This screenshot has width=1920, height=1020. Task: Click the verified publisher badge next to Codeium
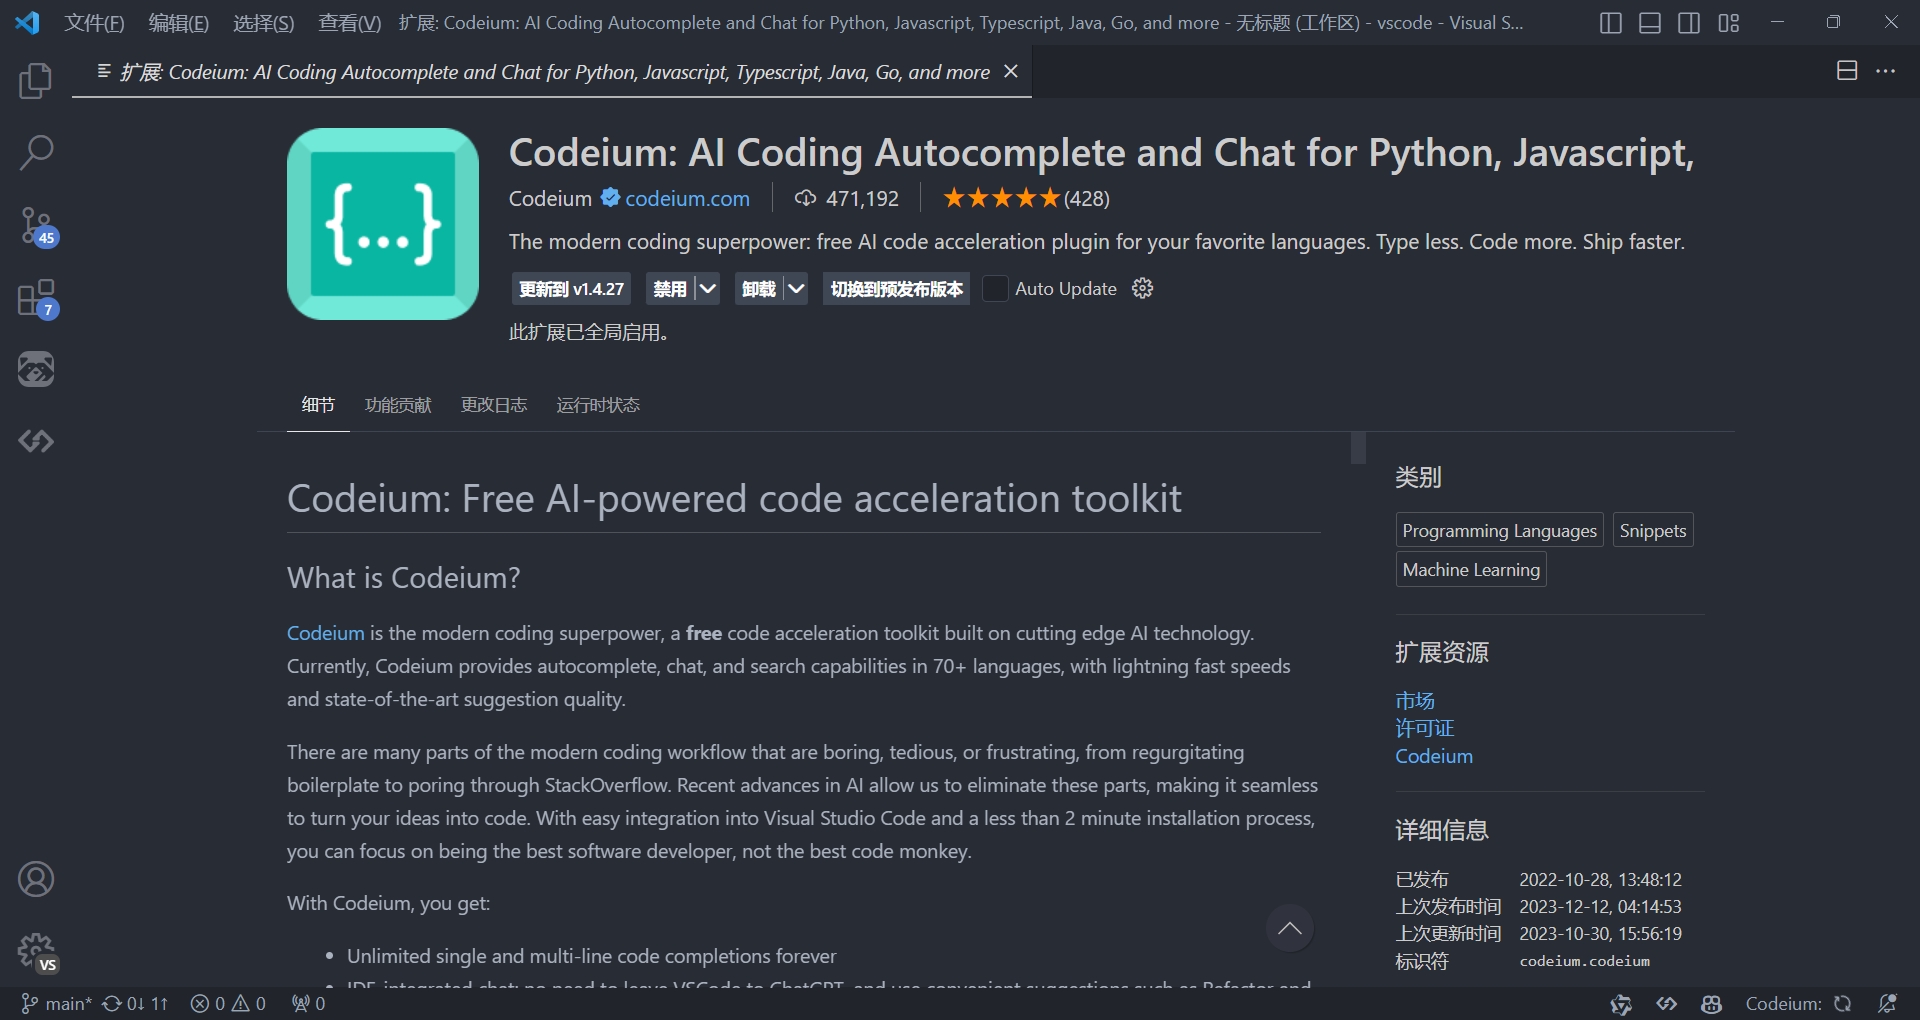[610, 198]
